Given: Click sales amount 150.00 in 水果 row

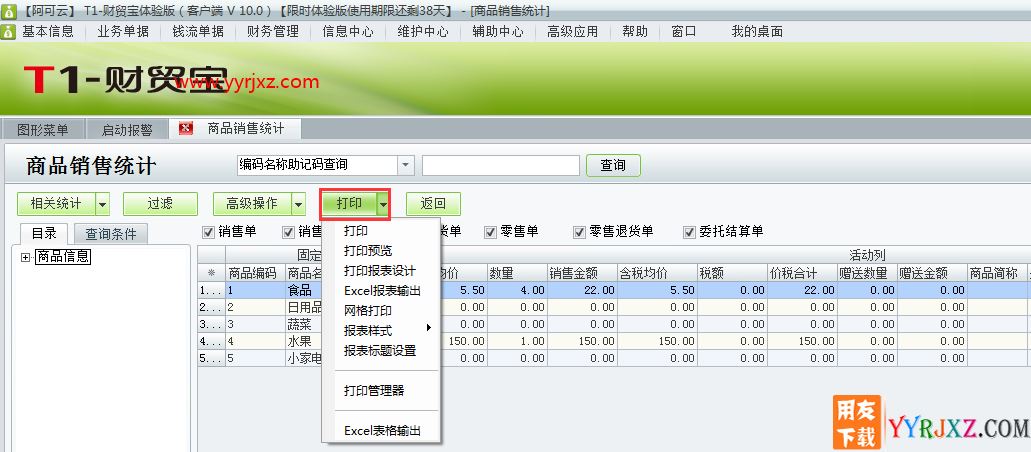Looking at the screenshot, I should pyautogui.click(x=582, y=341).
